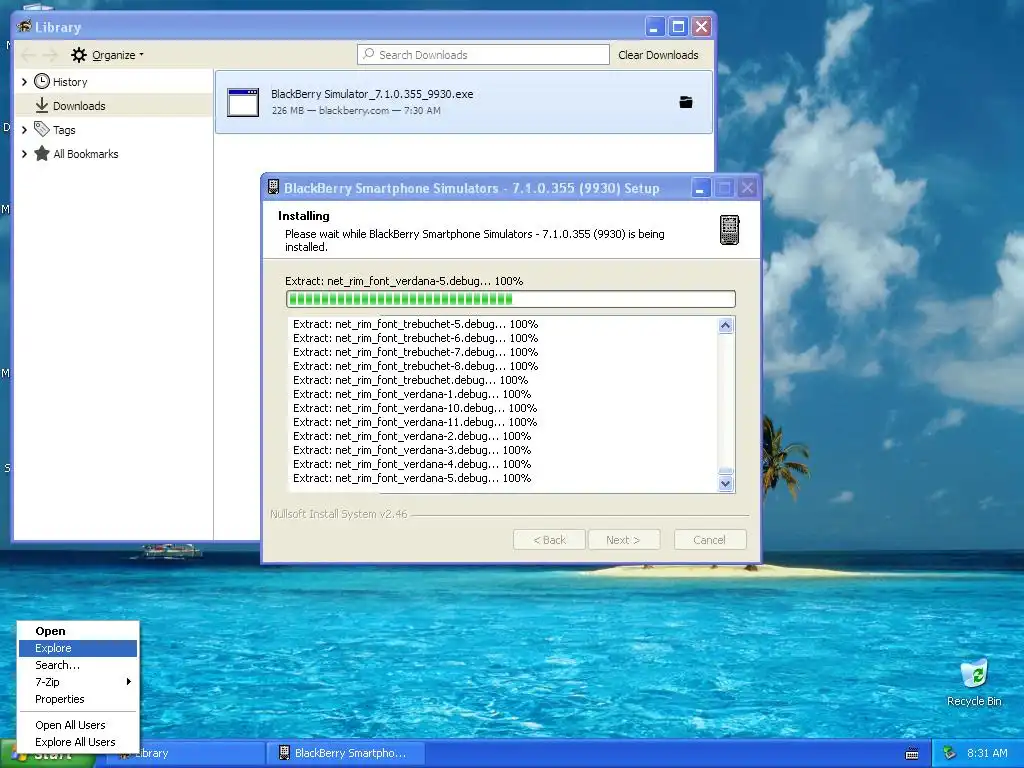Viewport: 1024px width, 768px height.
Task: Click the Next button in the installer
Action: (624, 539)
